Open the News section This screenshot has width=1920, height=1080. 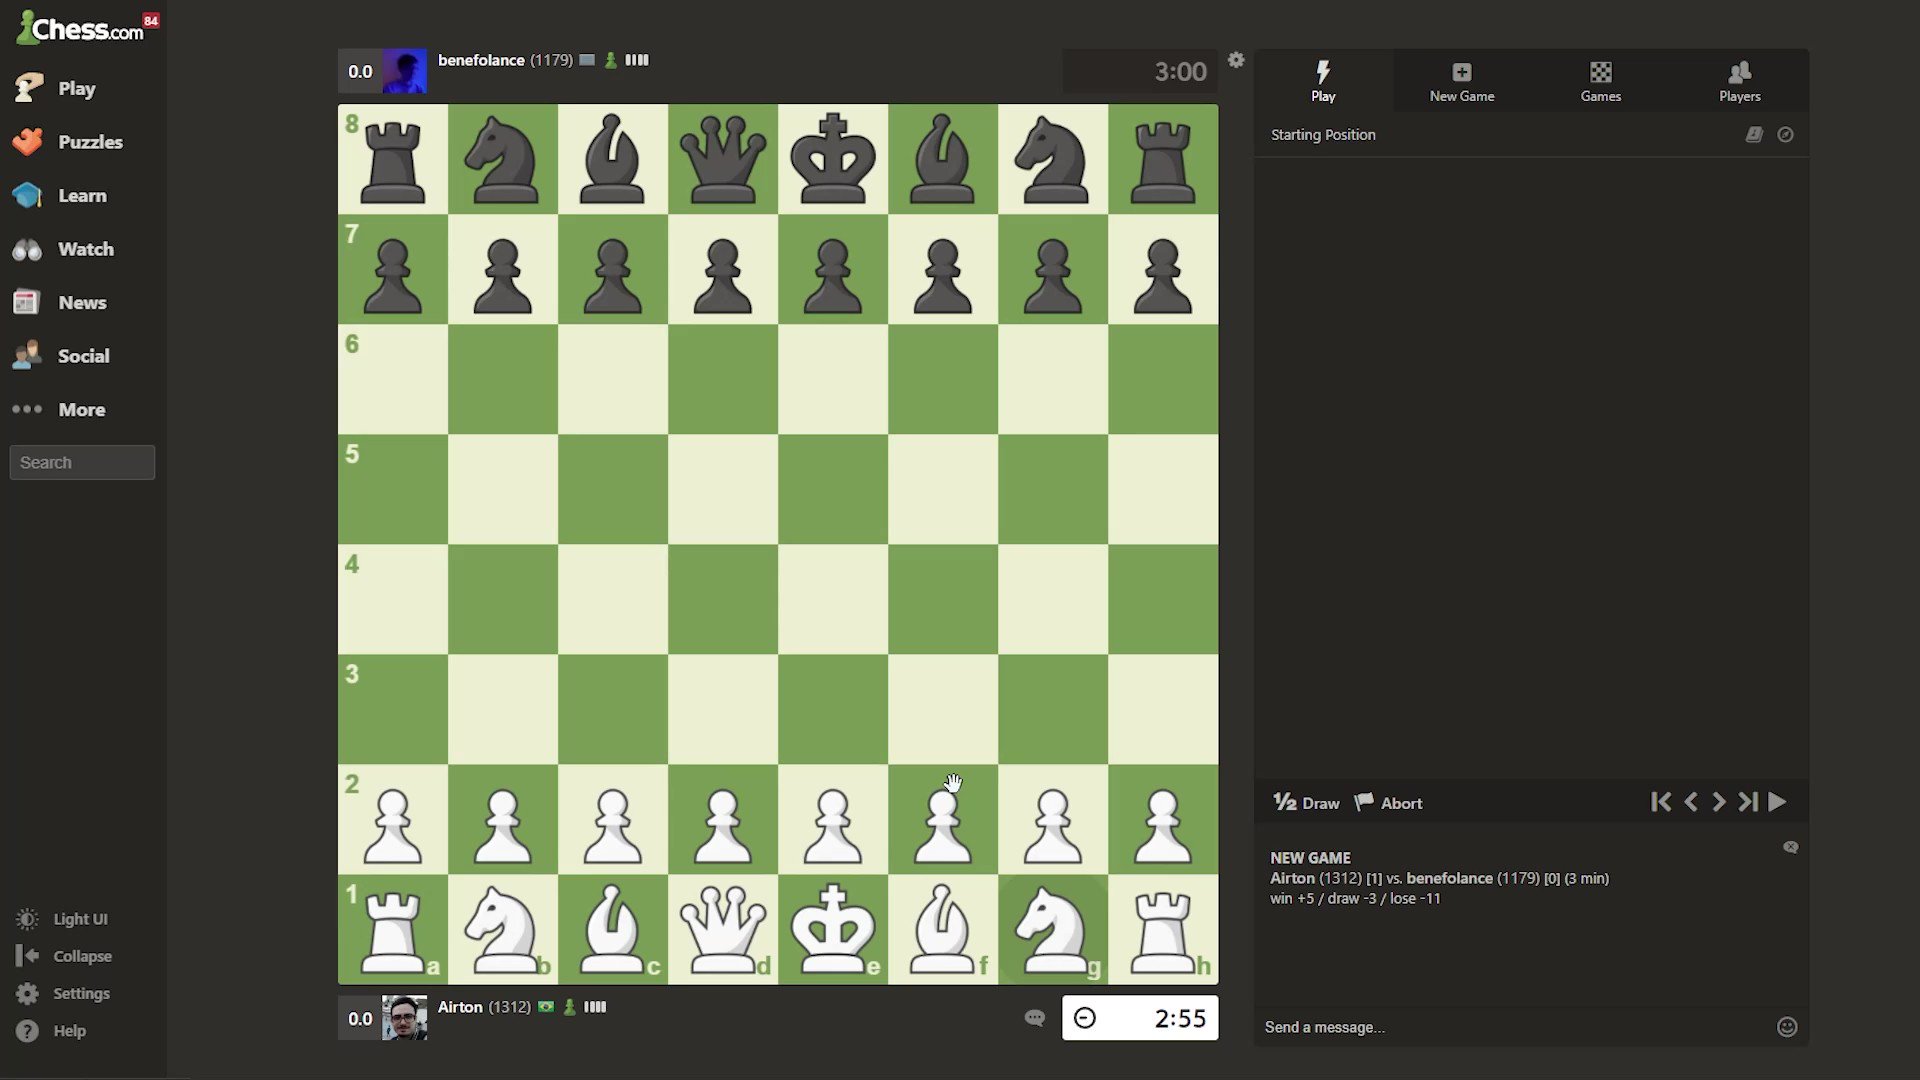click(60, 303)
